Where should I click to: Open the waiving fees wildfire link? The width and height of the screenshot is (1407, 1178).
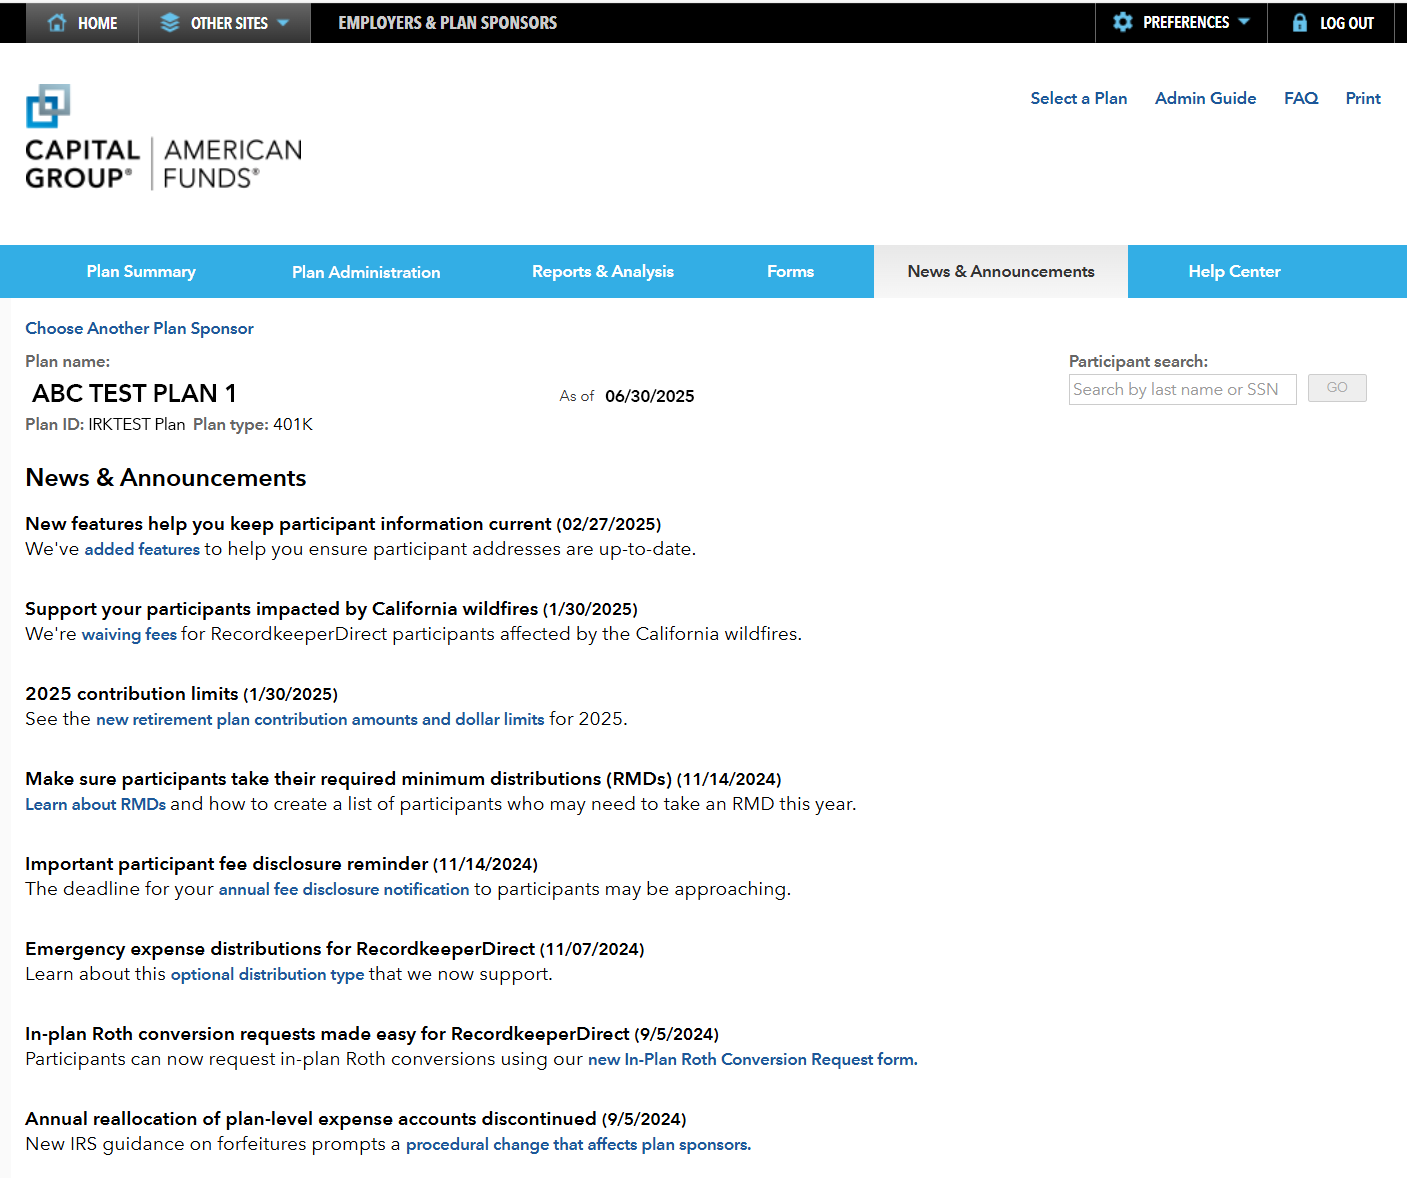click(x=129, y=634)
